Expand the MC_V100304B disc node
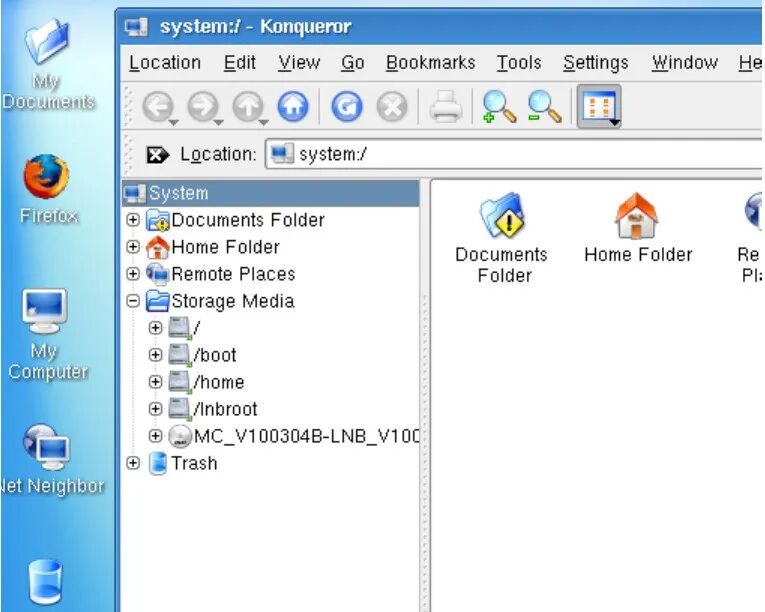 pyautogui.click(x=155, y=435)
